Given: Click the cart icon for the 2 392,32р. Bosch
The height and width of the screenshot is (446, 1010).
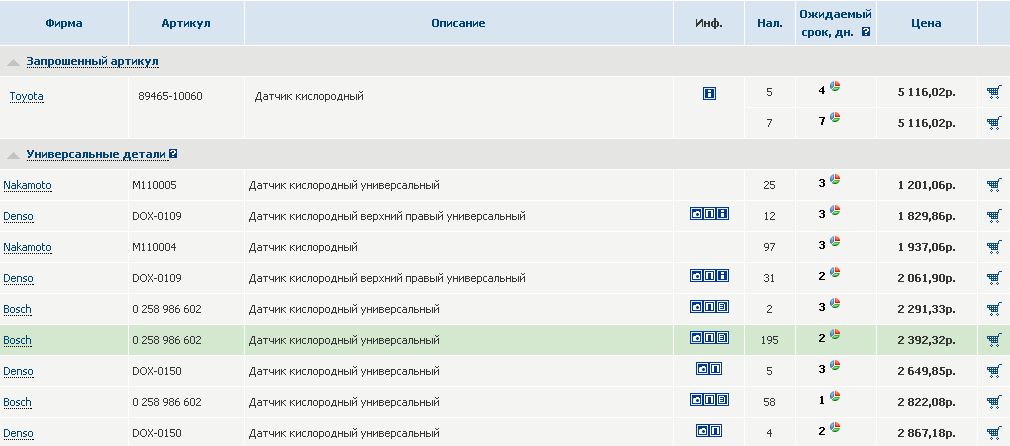Looking at the screenshot, I should tap(993, 340).
